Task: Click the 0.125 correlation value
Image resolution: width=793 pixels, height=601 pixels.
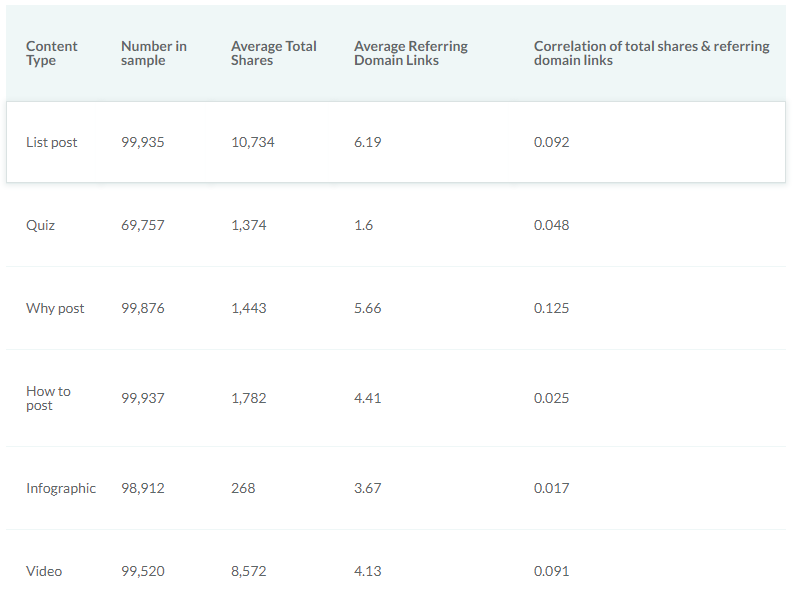Action: [x=551, y=308]
